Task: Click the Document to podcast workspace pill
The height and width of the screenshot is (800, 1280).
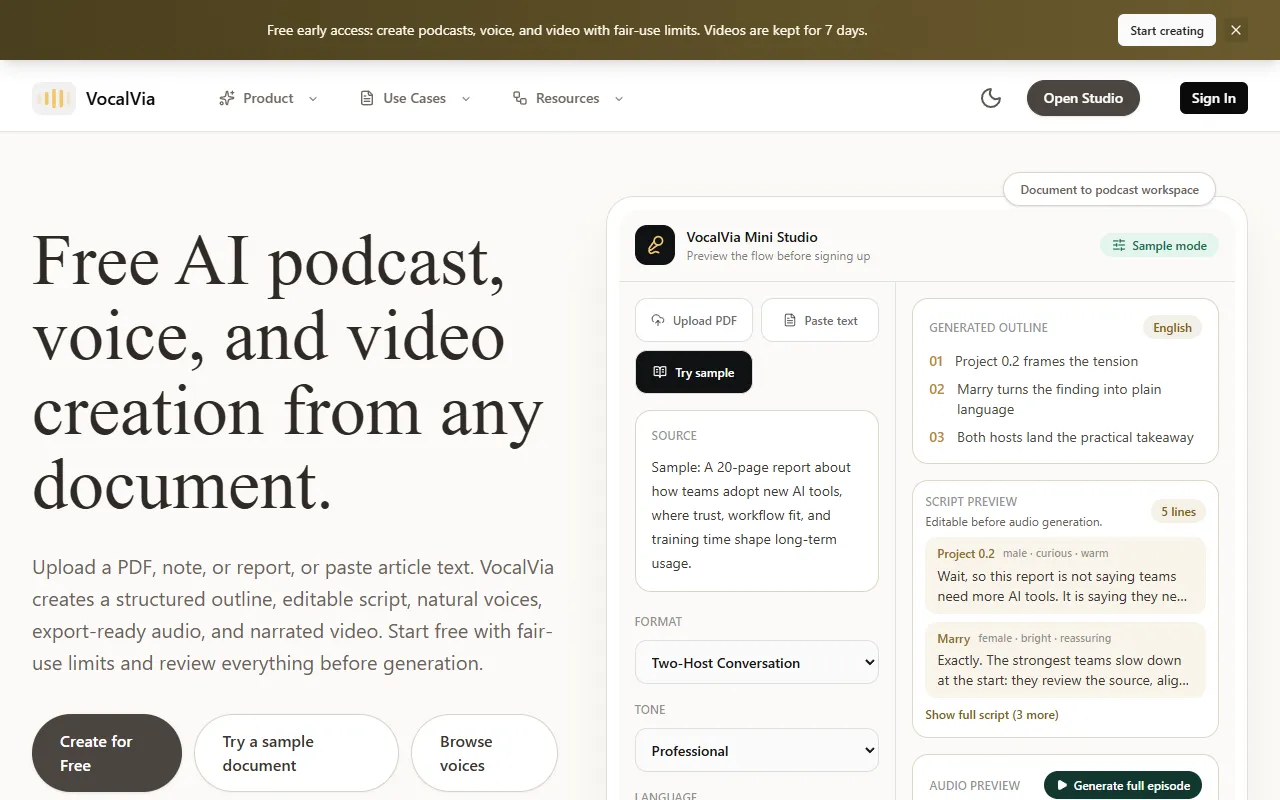Action: point(1109,189)
